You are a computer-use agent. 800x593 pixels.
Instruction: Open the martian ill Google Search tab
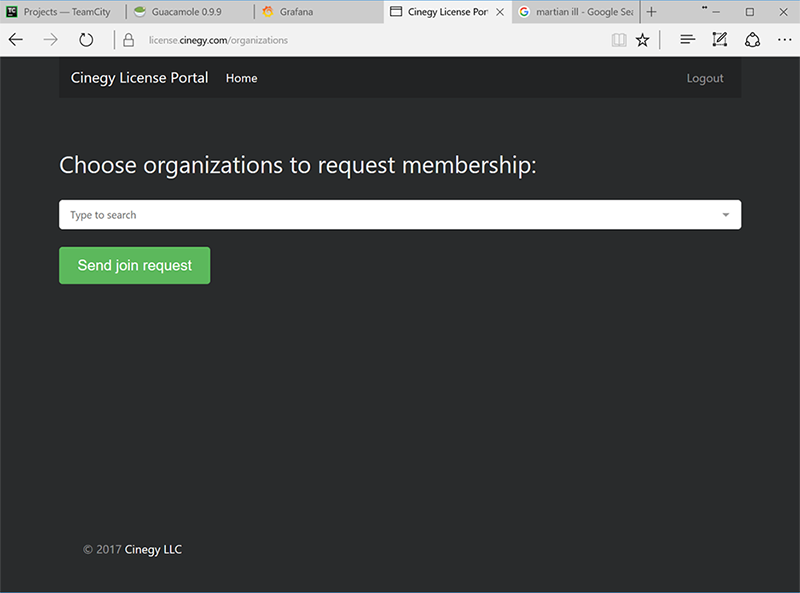[576, 12]
